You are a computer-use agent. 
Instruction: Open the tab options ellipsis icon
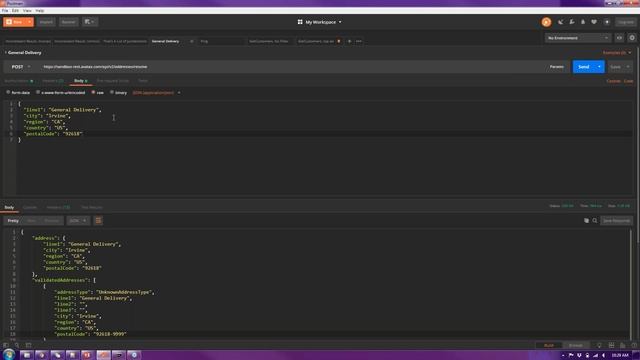click(359, 41)
